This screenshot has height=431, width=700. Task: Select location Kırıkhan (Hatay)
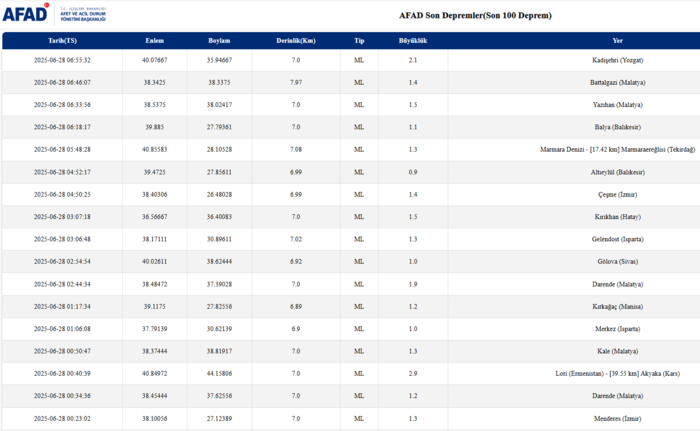point(617,217)
